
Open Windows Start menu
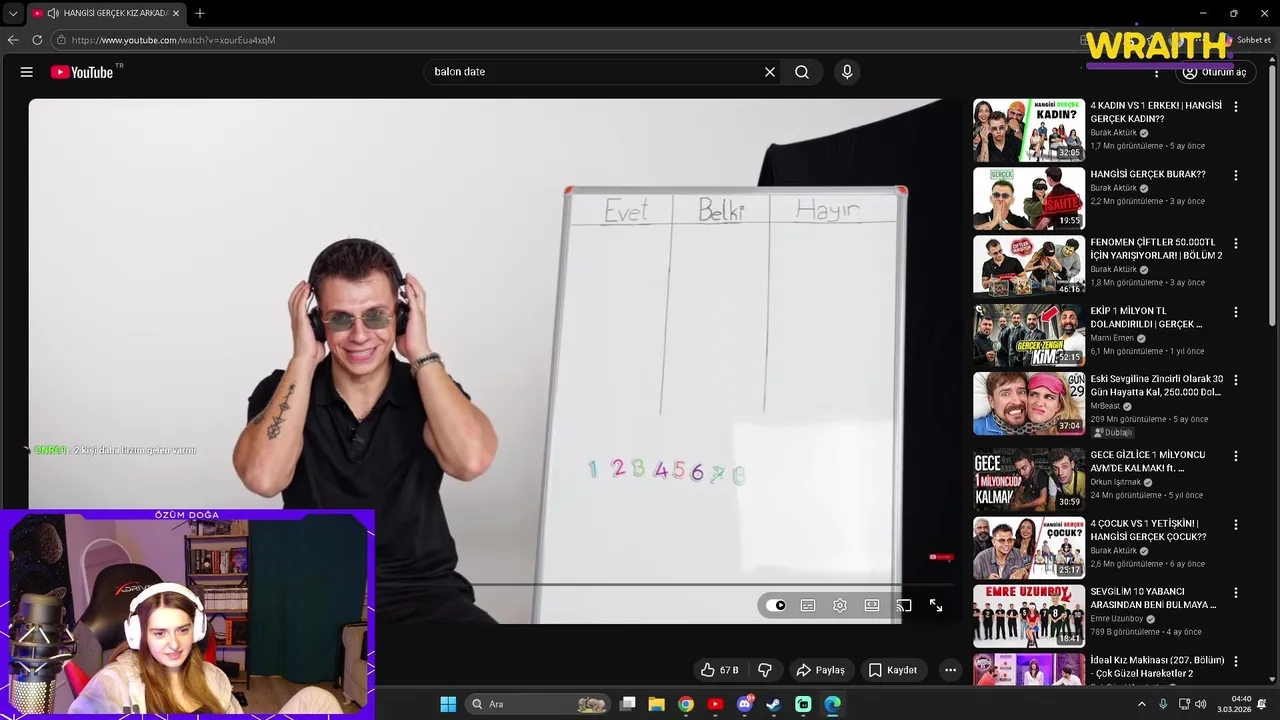pyautogui.click(x=448, y=704)
